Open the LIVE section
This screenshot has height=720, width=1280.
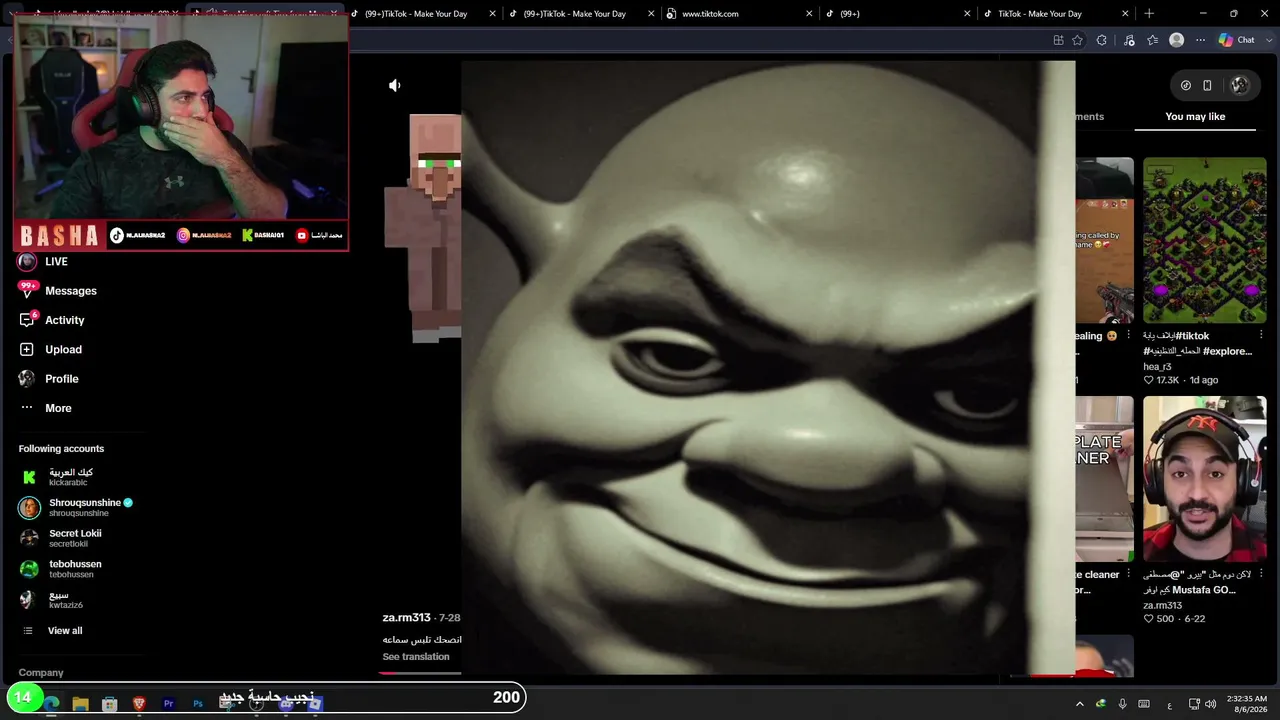click(x=43, y=262)
